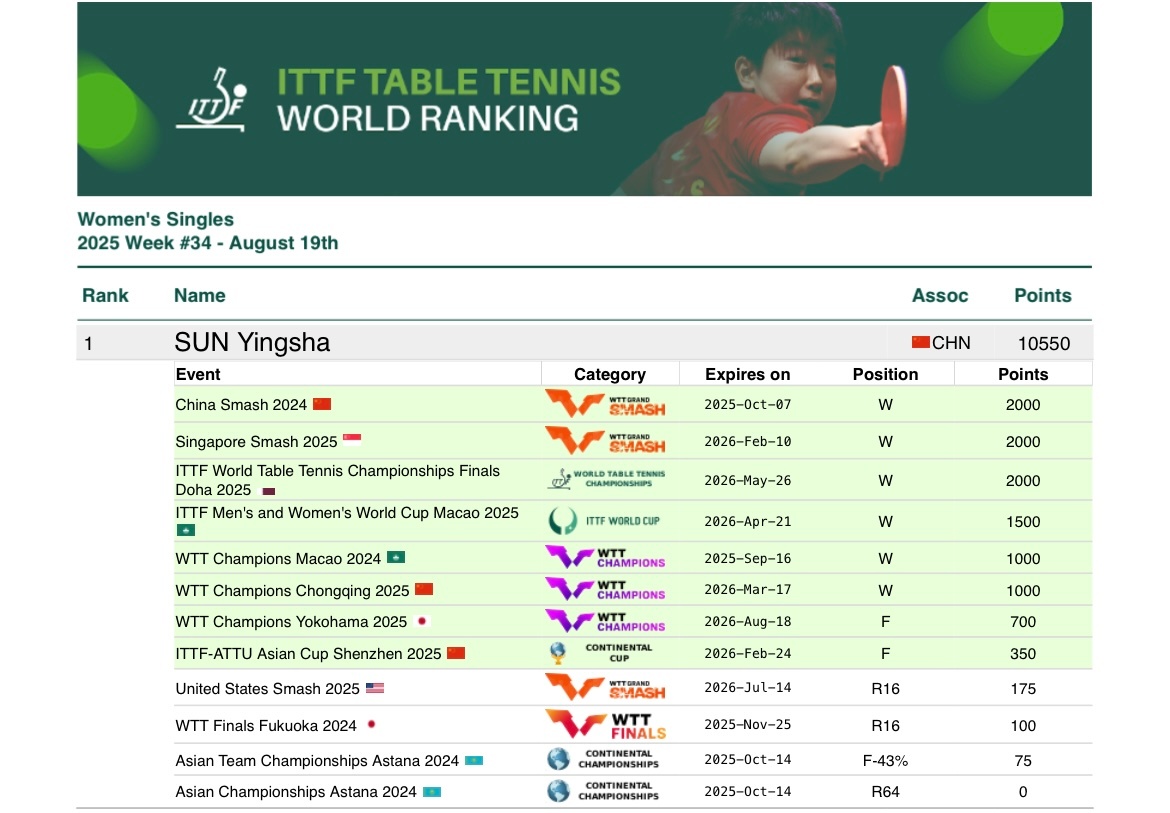Click the ITTF World Cup category logo
This screenshot has height=813, width=1170.
pyautogui.click(x=604, y=521)
